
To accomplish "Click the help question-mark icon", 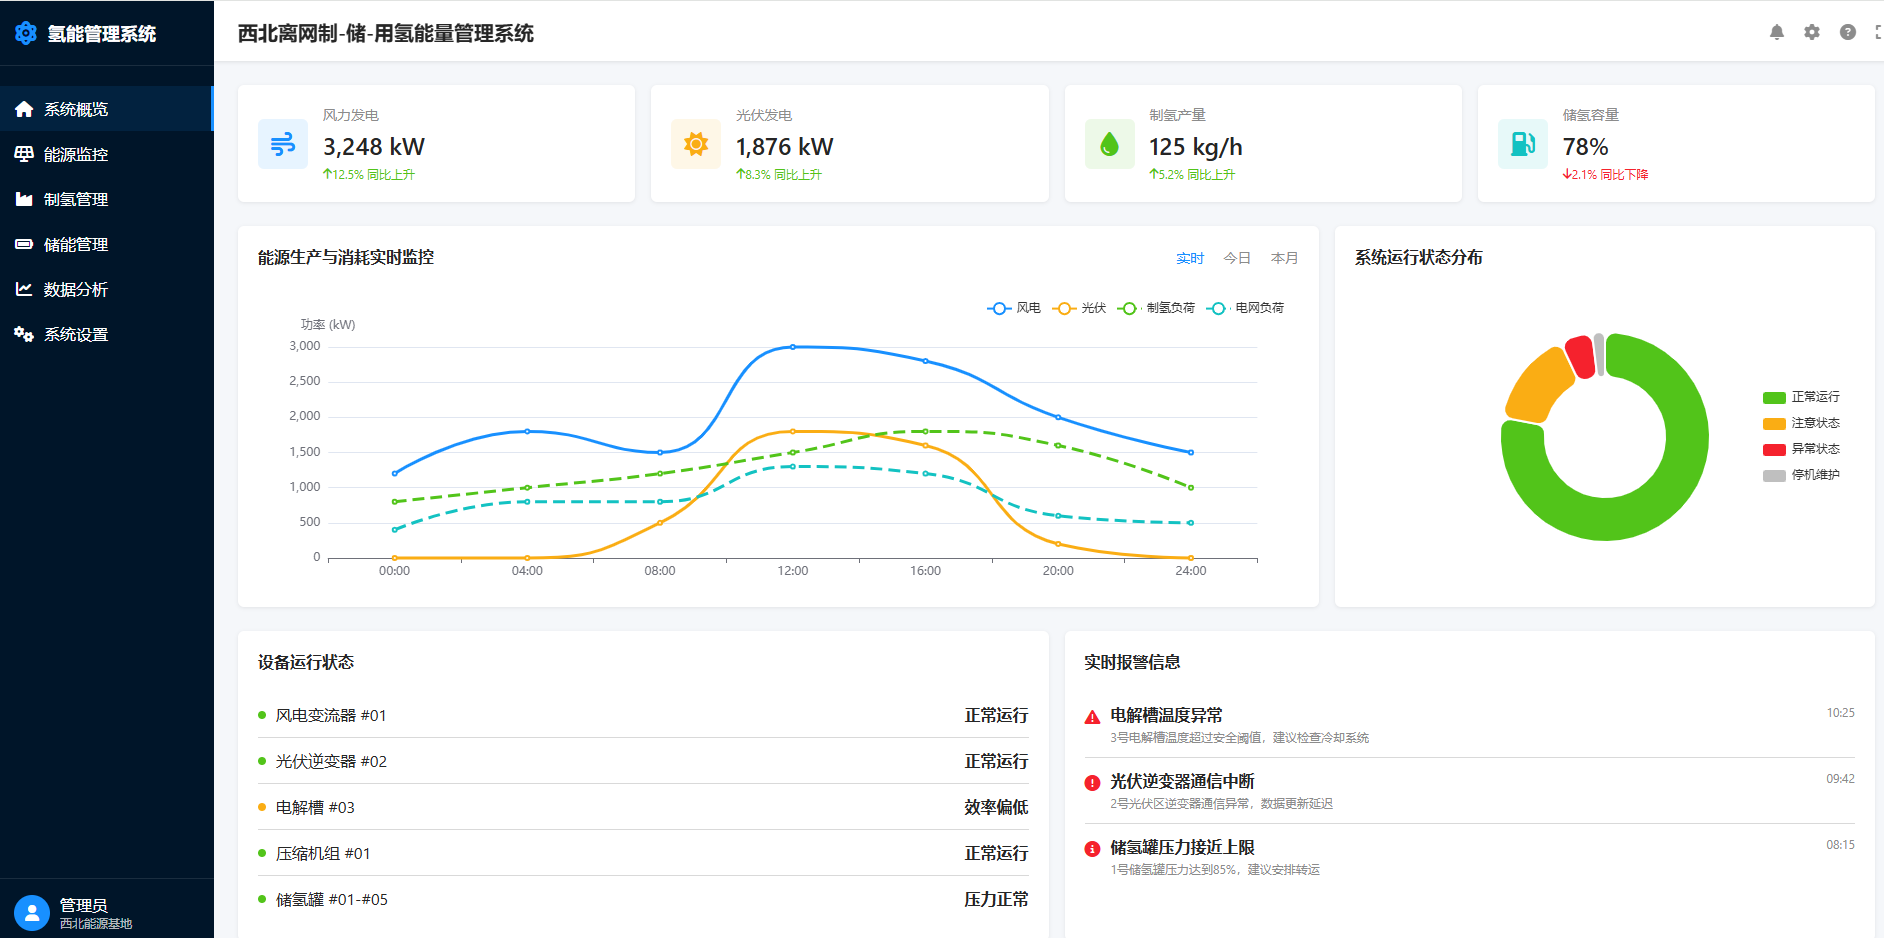I will (x=1846, y=31).
